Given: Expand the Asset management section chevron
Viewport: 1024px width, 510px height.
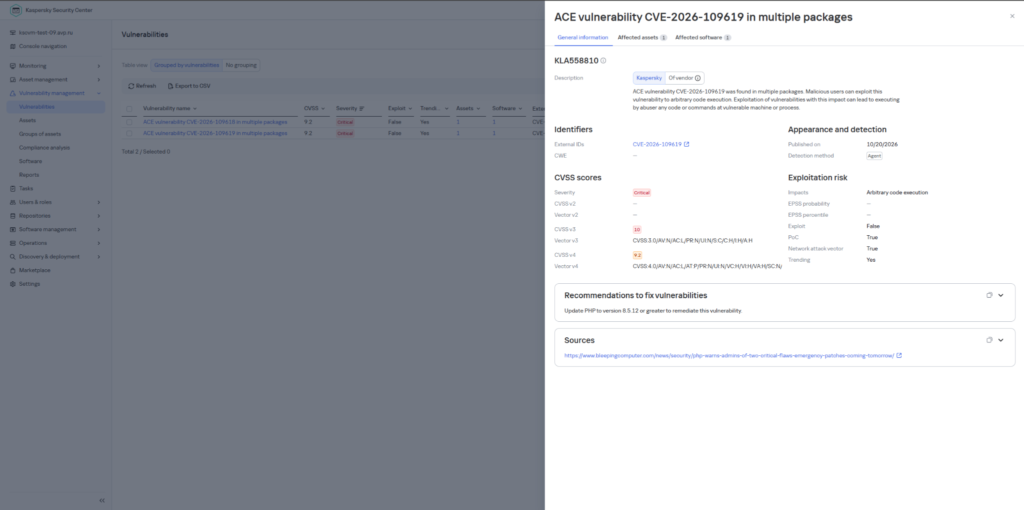Looking at the screenshot, I should coord(99,80).
